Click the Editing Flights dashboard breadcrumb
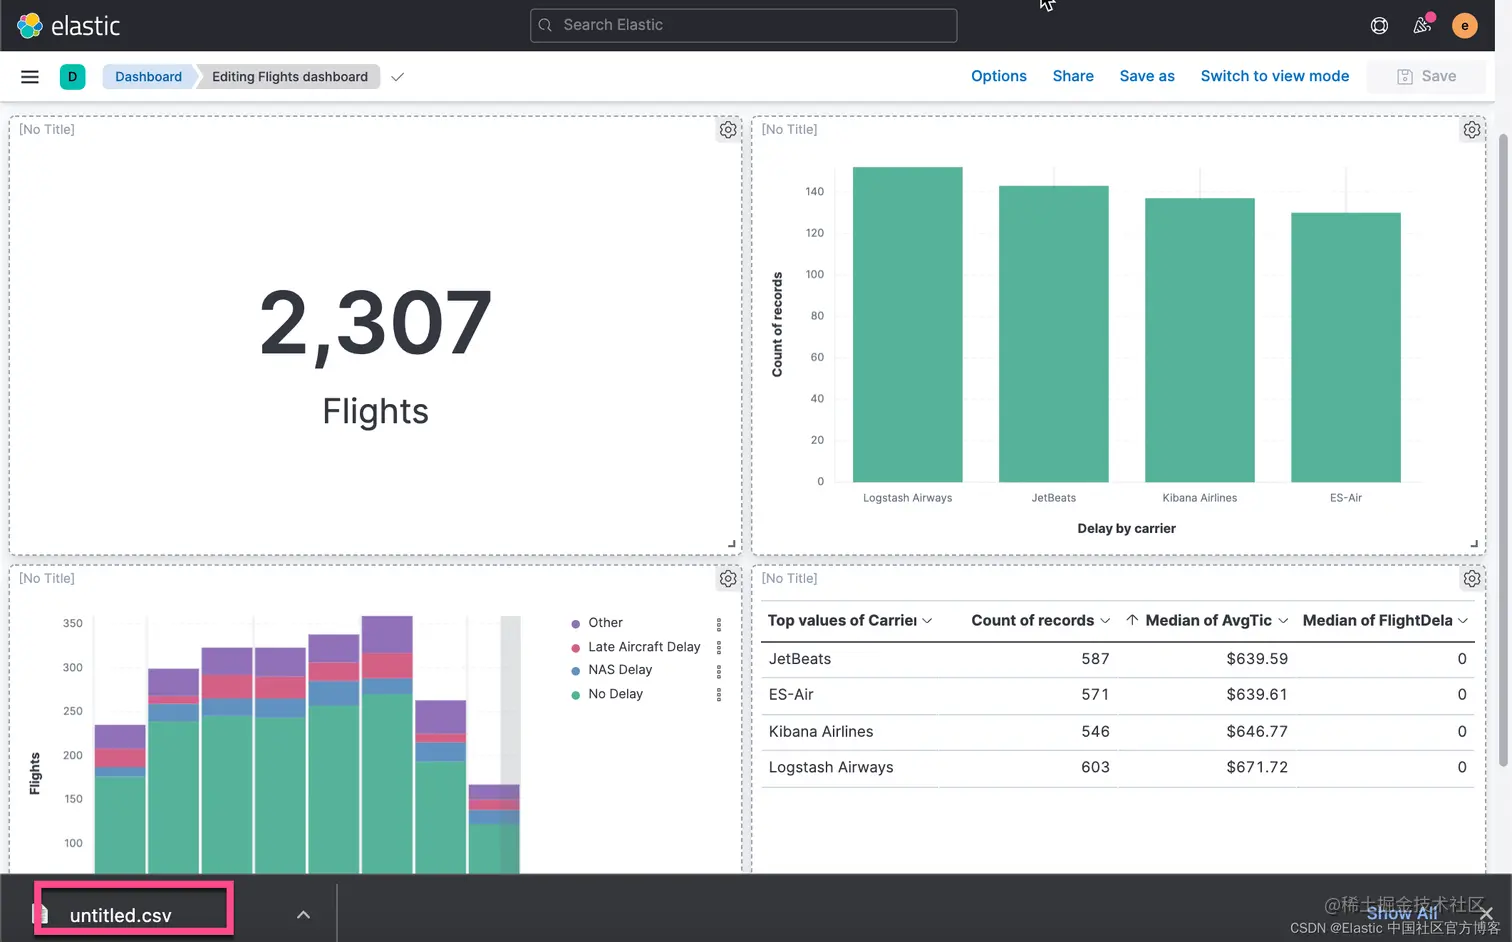 (290, 77)
